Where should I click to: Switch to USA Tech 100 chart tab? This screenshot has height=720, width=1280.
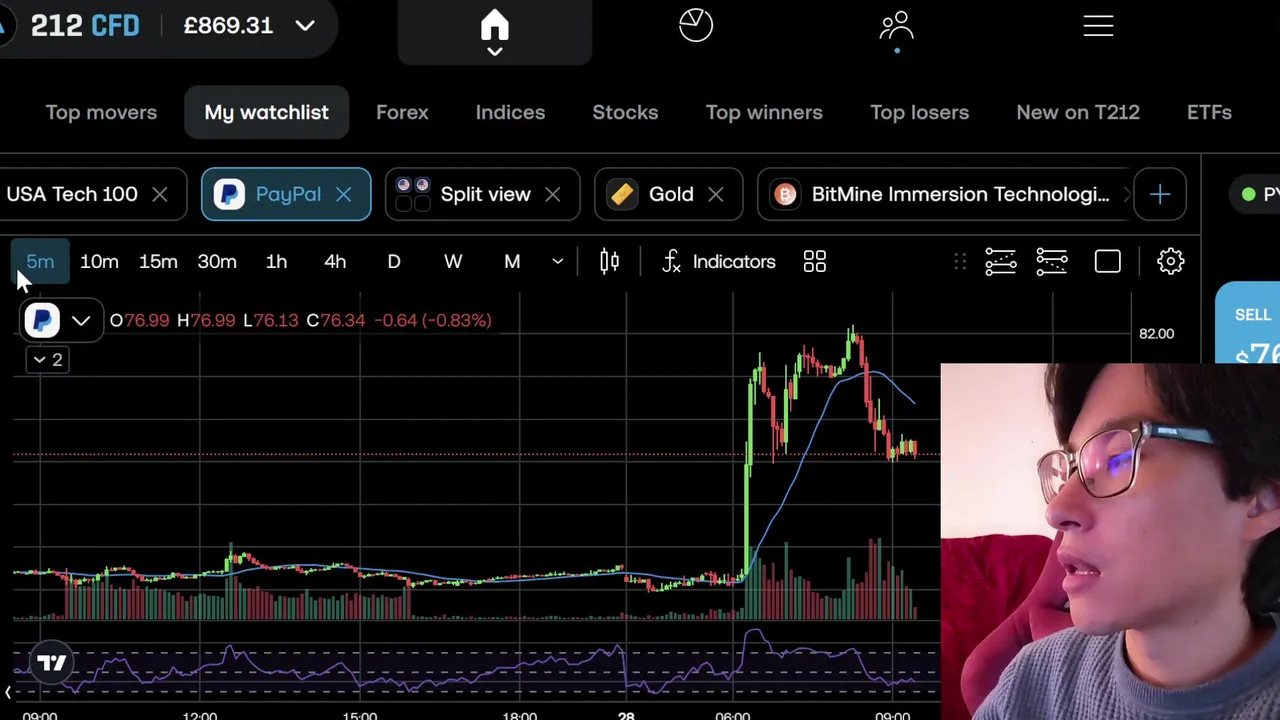pos(72,194)
